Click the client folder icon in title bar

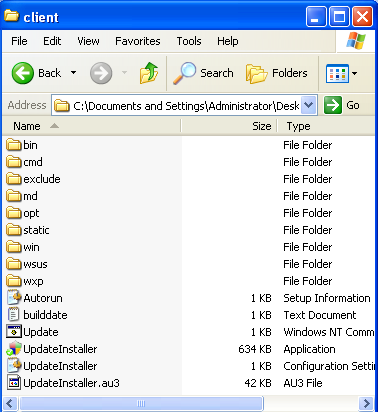click(11, 16)
